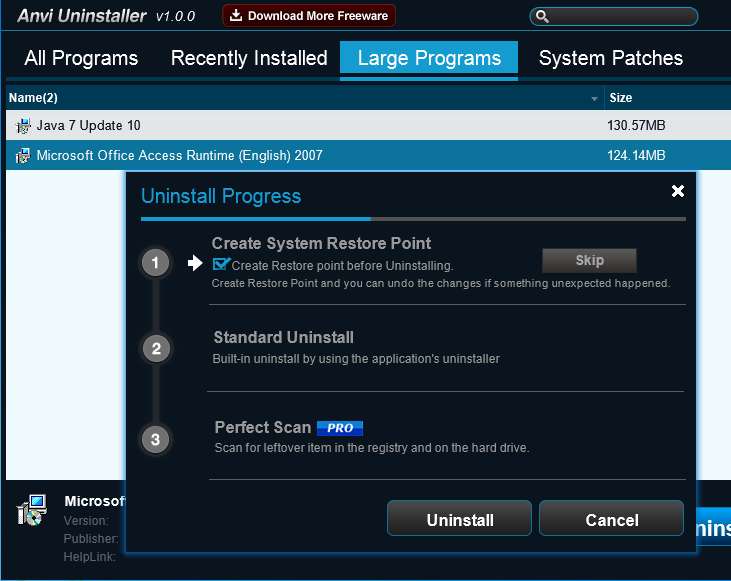The image size is (731, 581).
Task: Go to the System Patches tab
Action: (611, 58)
